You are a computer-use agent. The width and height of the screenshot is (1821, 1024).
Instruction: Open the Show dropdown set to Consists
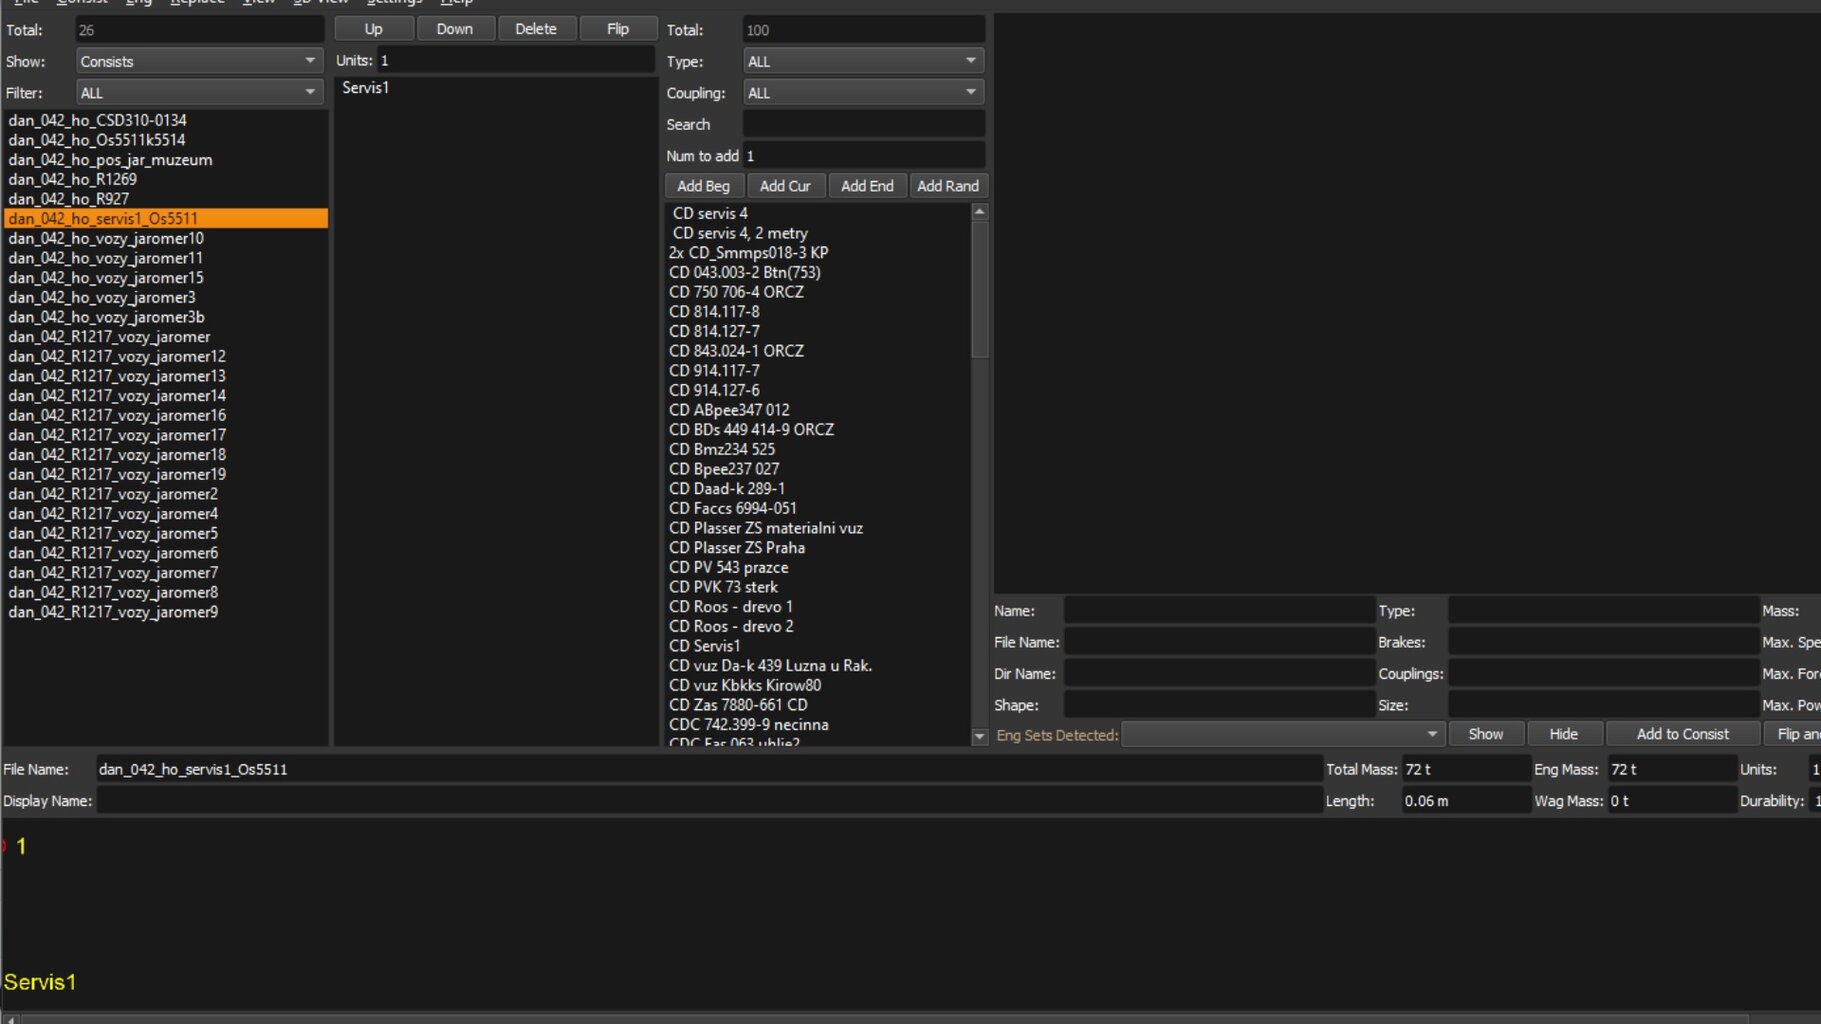coord(199,61)
